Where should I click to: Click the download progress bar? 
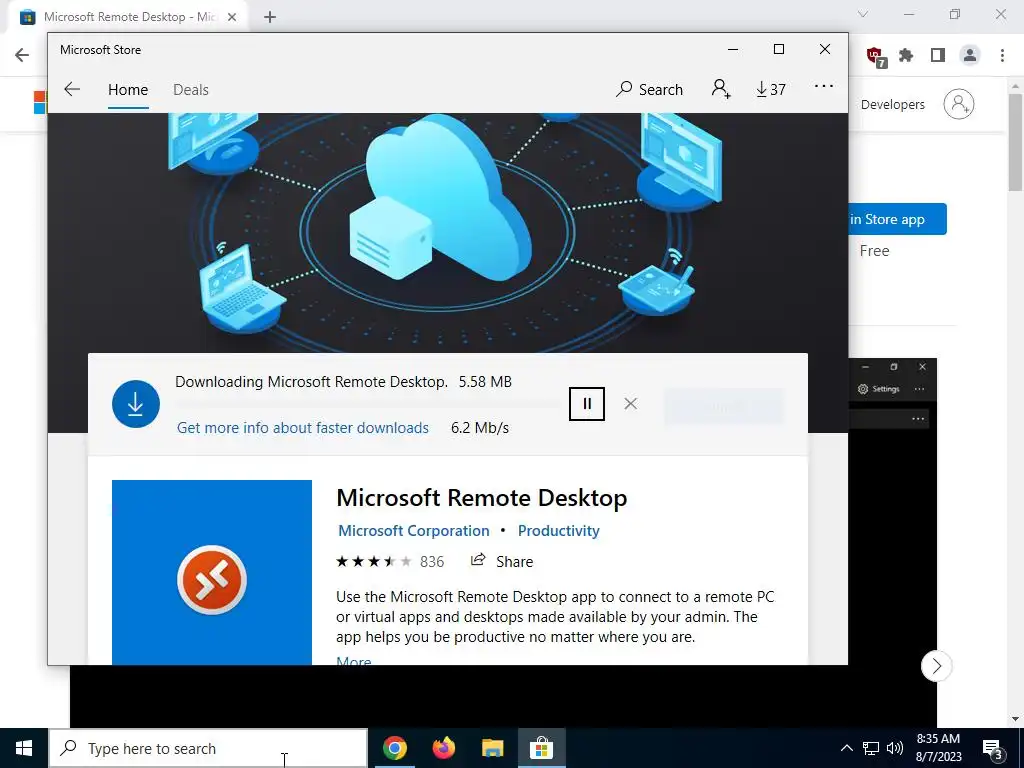click(x=368, y=404)
